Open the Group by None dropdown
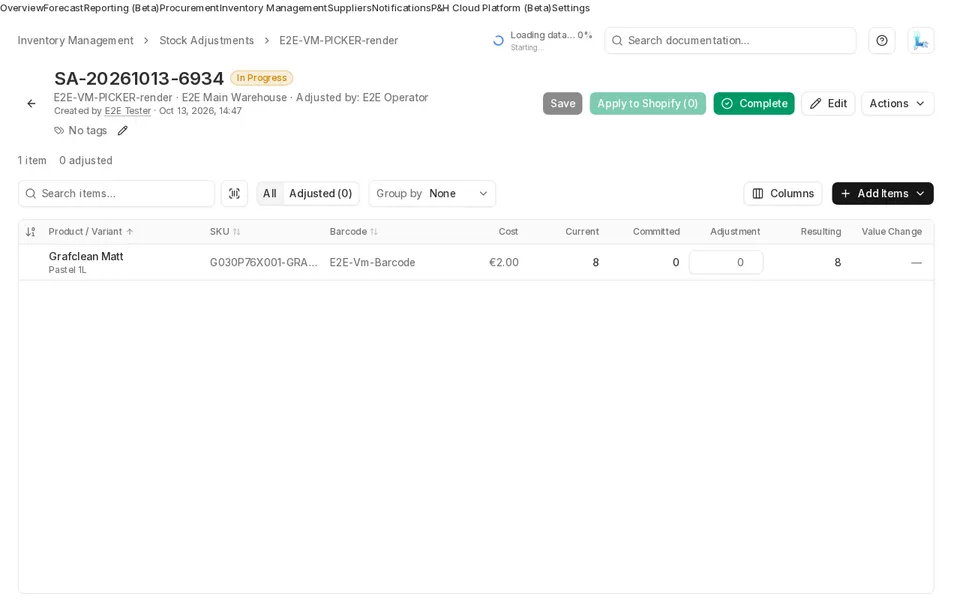Screen dimensions: 960x600 (x=432, y=193)
